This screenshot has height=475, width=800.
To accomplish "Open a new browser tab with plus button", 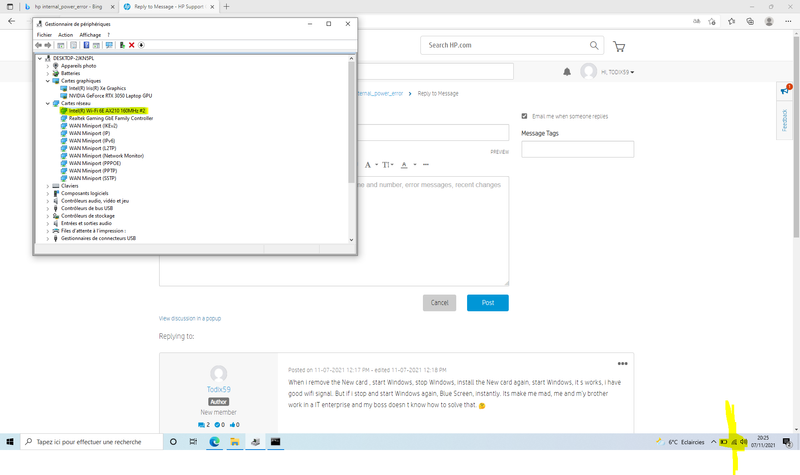I will pos(227,7).
